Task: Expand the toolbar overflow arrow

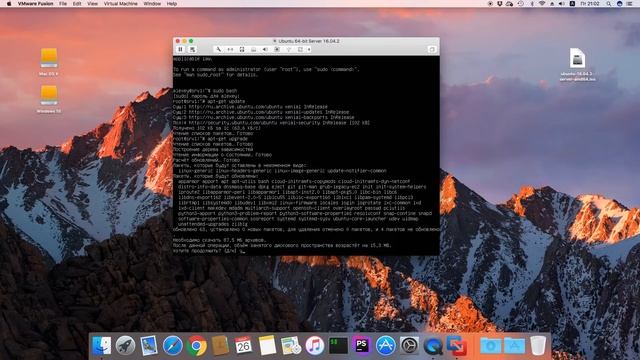Action: pos(309,49)
